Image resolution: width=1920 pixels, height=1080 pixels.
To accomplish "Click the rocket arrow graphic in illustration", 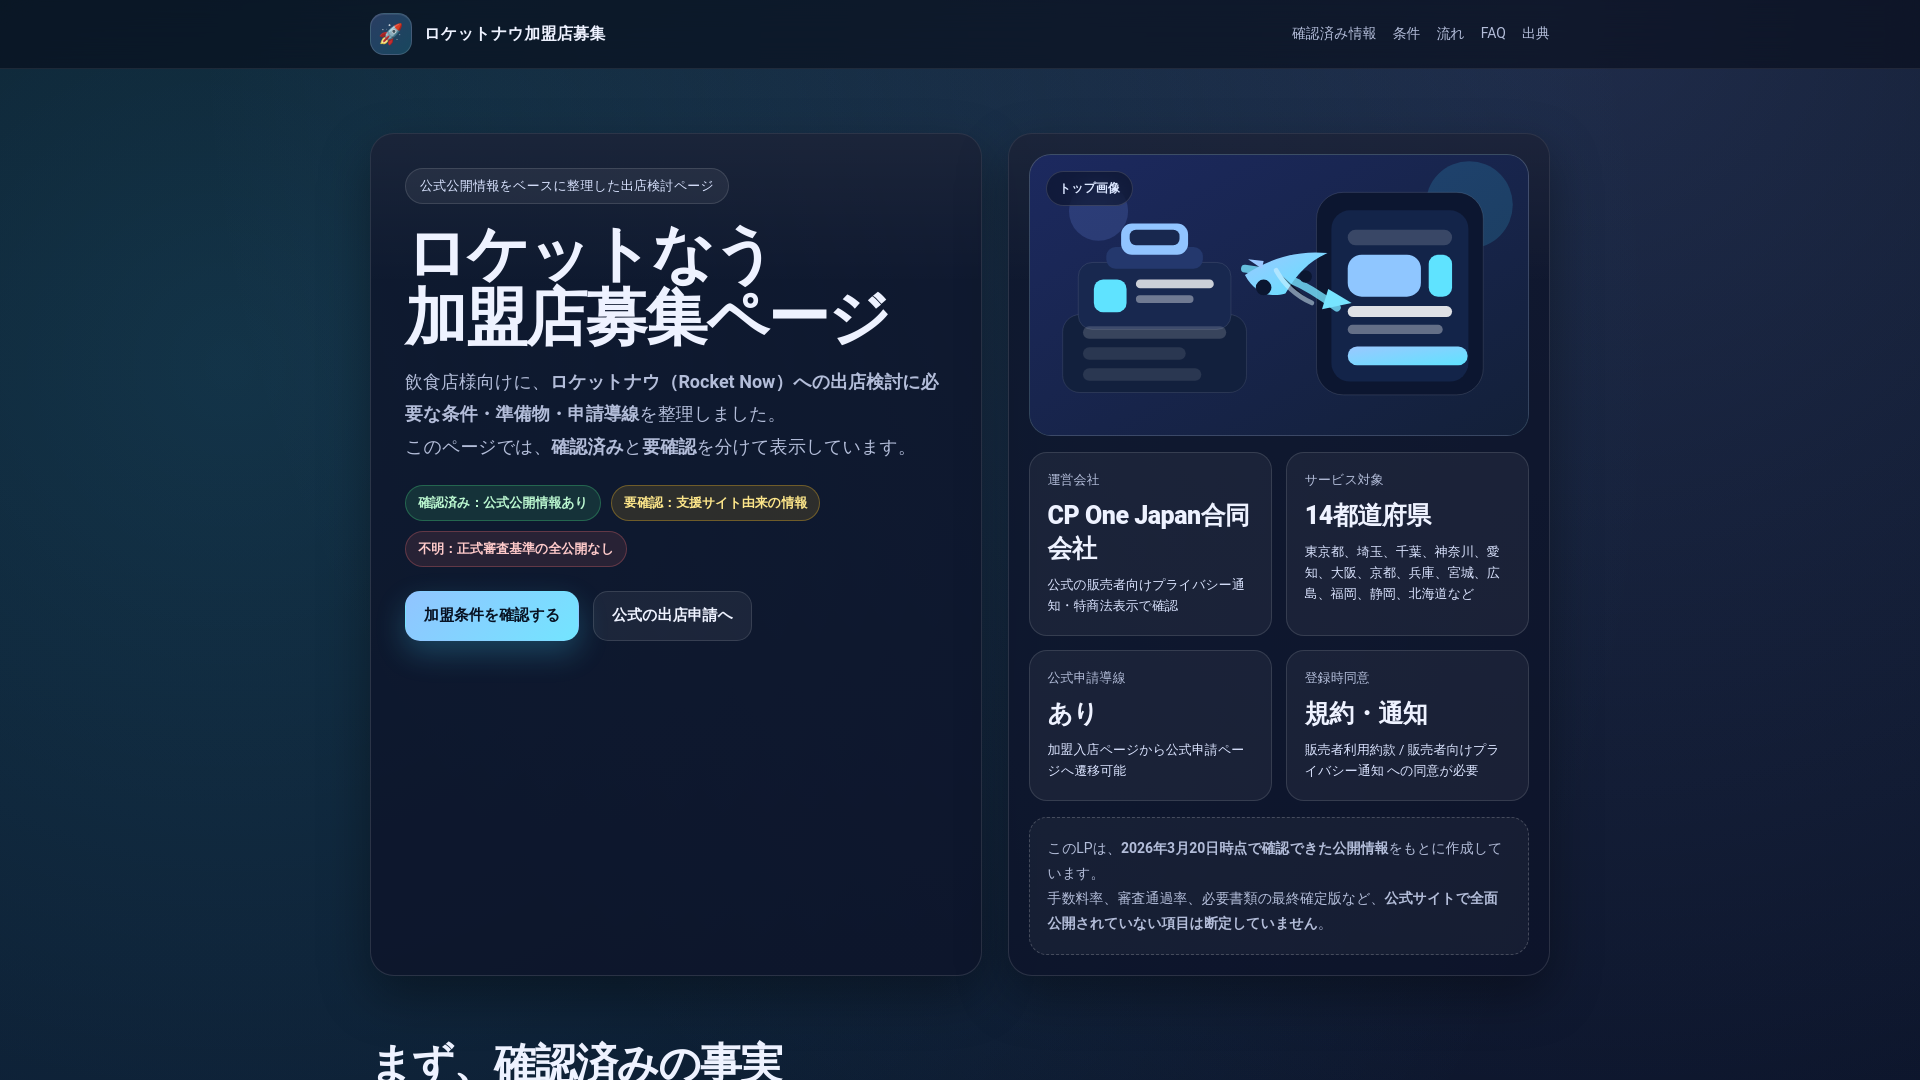I will [x=1295, y=280].
